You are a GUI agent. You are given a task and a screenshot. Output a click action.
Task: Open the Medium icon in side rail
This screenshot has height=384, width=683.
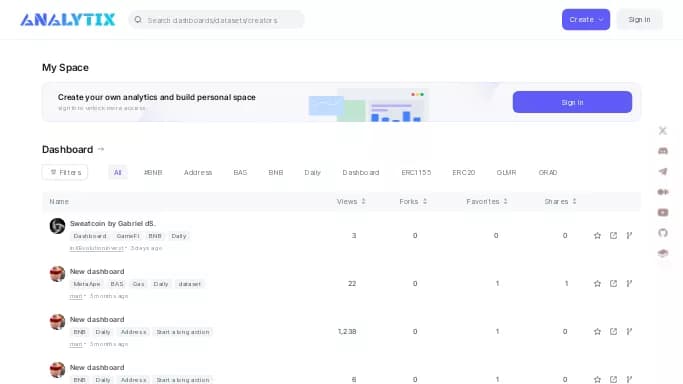click(x=663, y=192)
